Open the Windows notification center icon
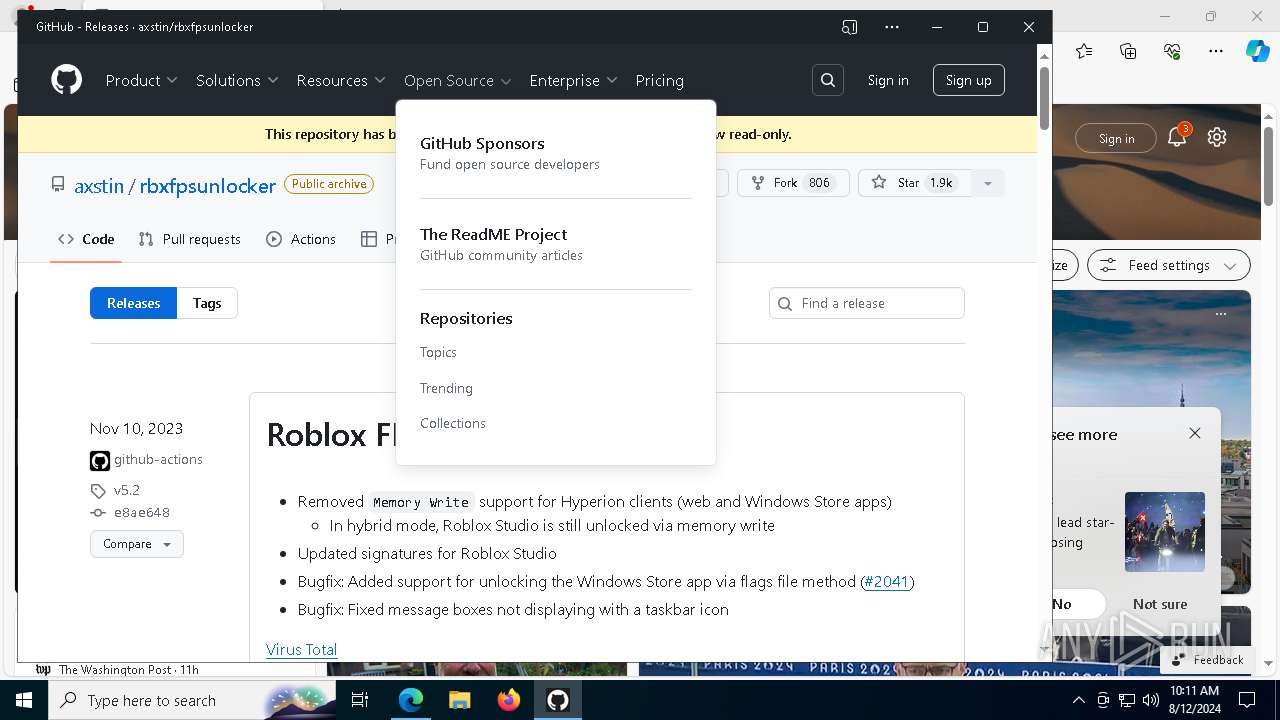This screenshot has width=1280, height=720. point(1247,700)
